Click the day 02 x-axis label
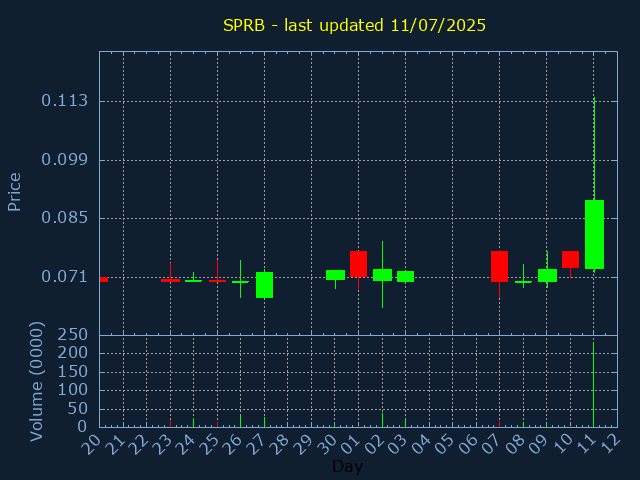Viewport: 640px width, 480px height. [x=373, y=444]
